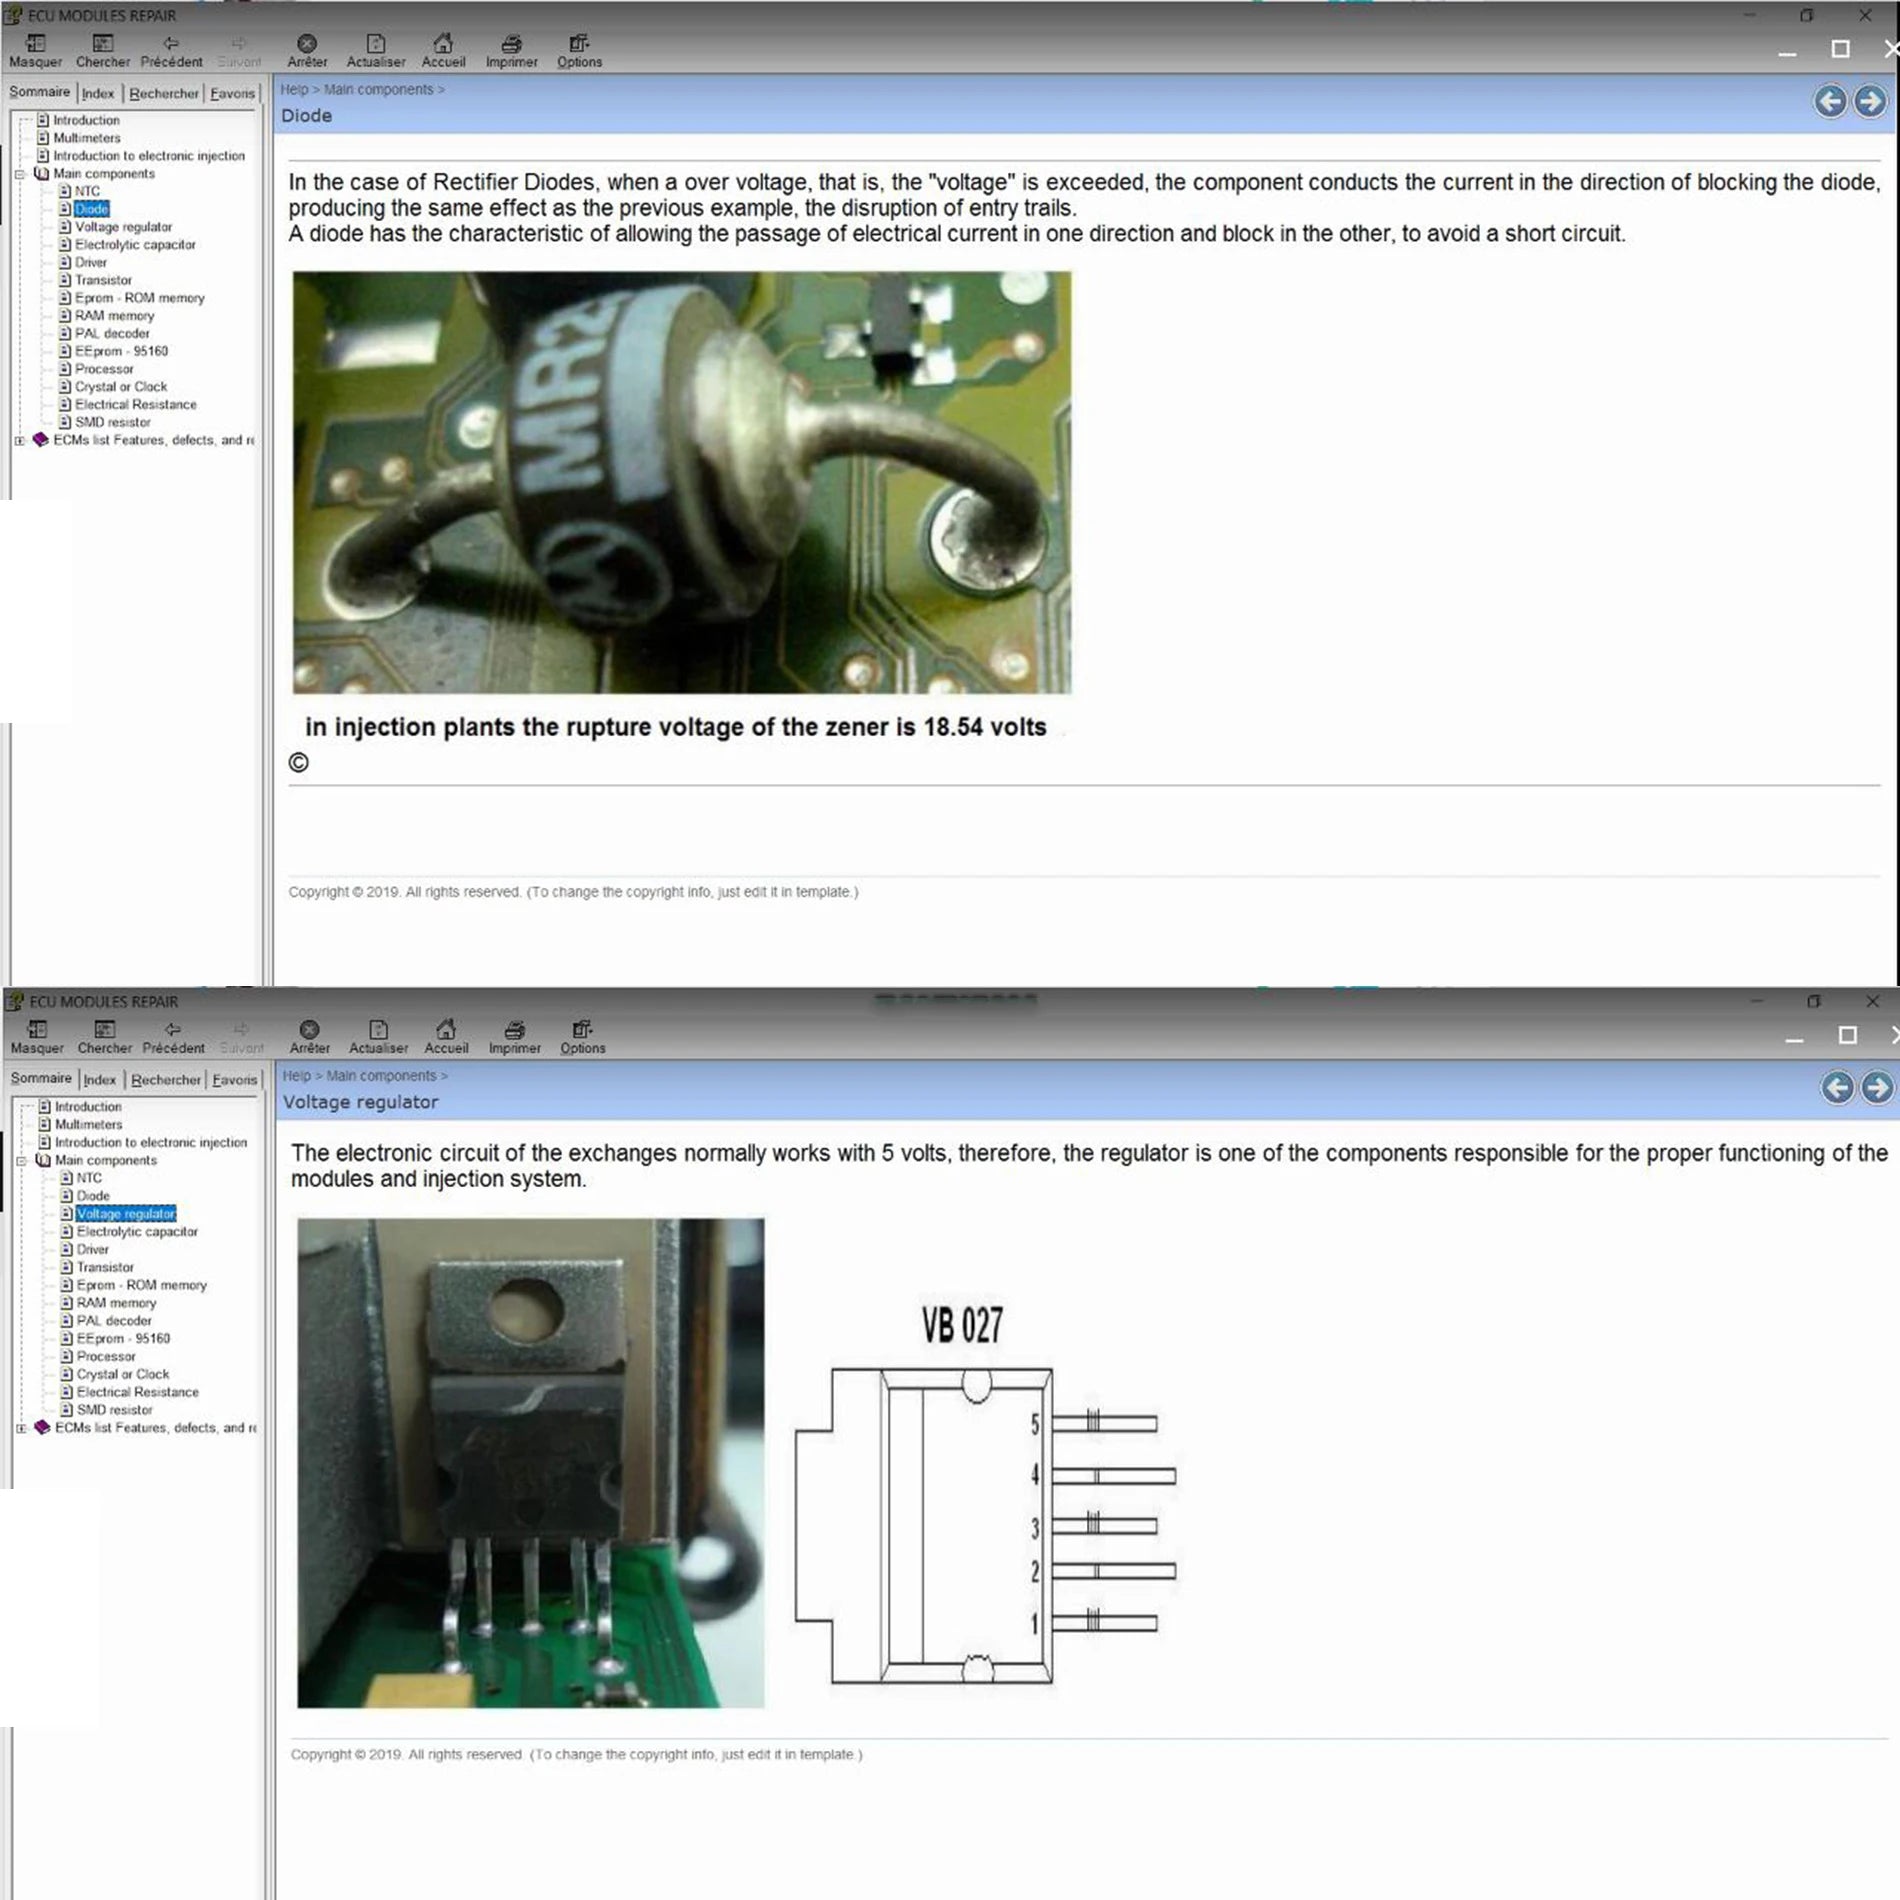Click round back arrow on Voltage regulator page

pyautogui.click(x=1836, y=1087)
